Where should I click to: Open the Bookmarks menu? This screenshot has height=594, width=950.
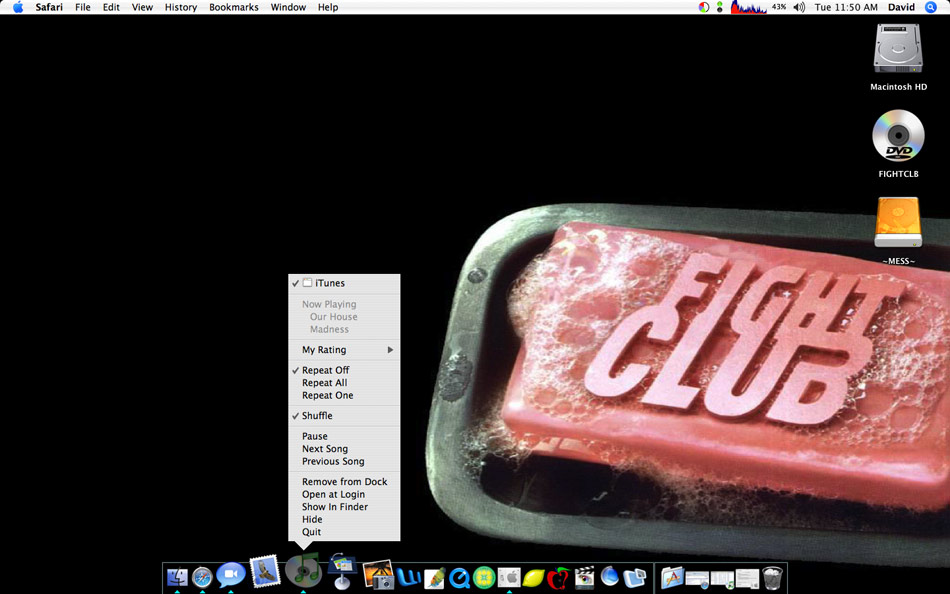pos(234,7)
